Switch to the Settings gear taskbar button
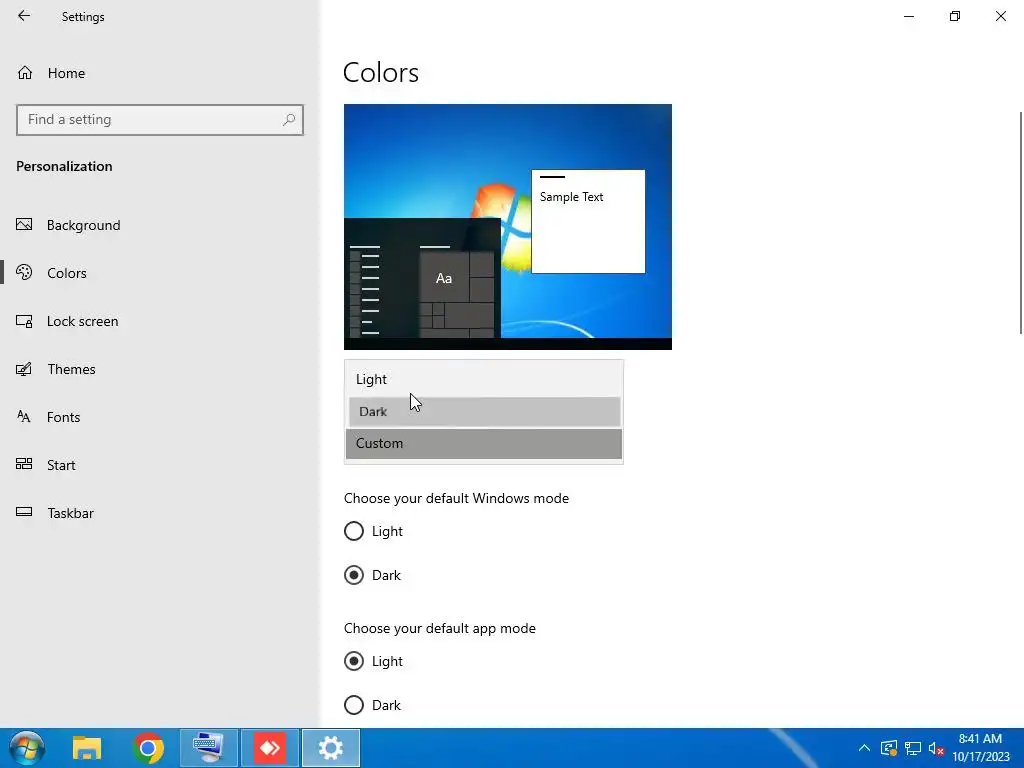Image resolution: width=1024 pixels, height=768 pixels. (330, 748)
